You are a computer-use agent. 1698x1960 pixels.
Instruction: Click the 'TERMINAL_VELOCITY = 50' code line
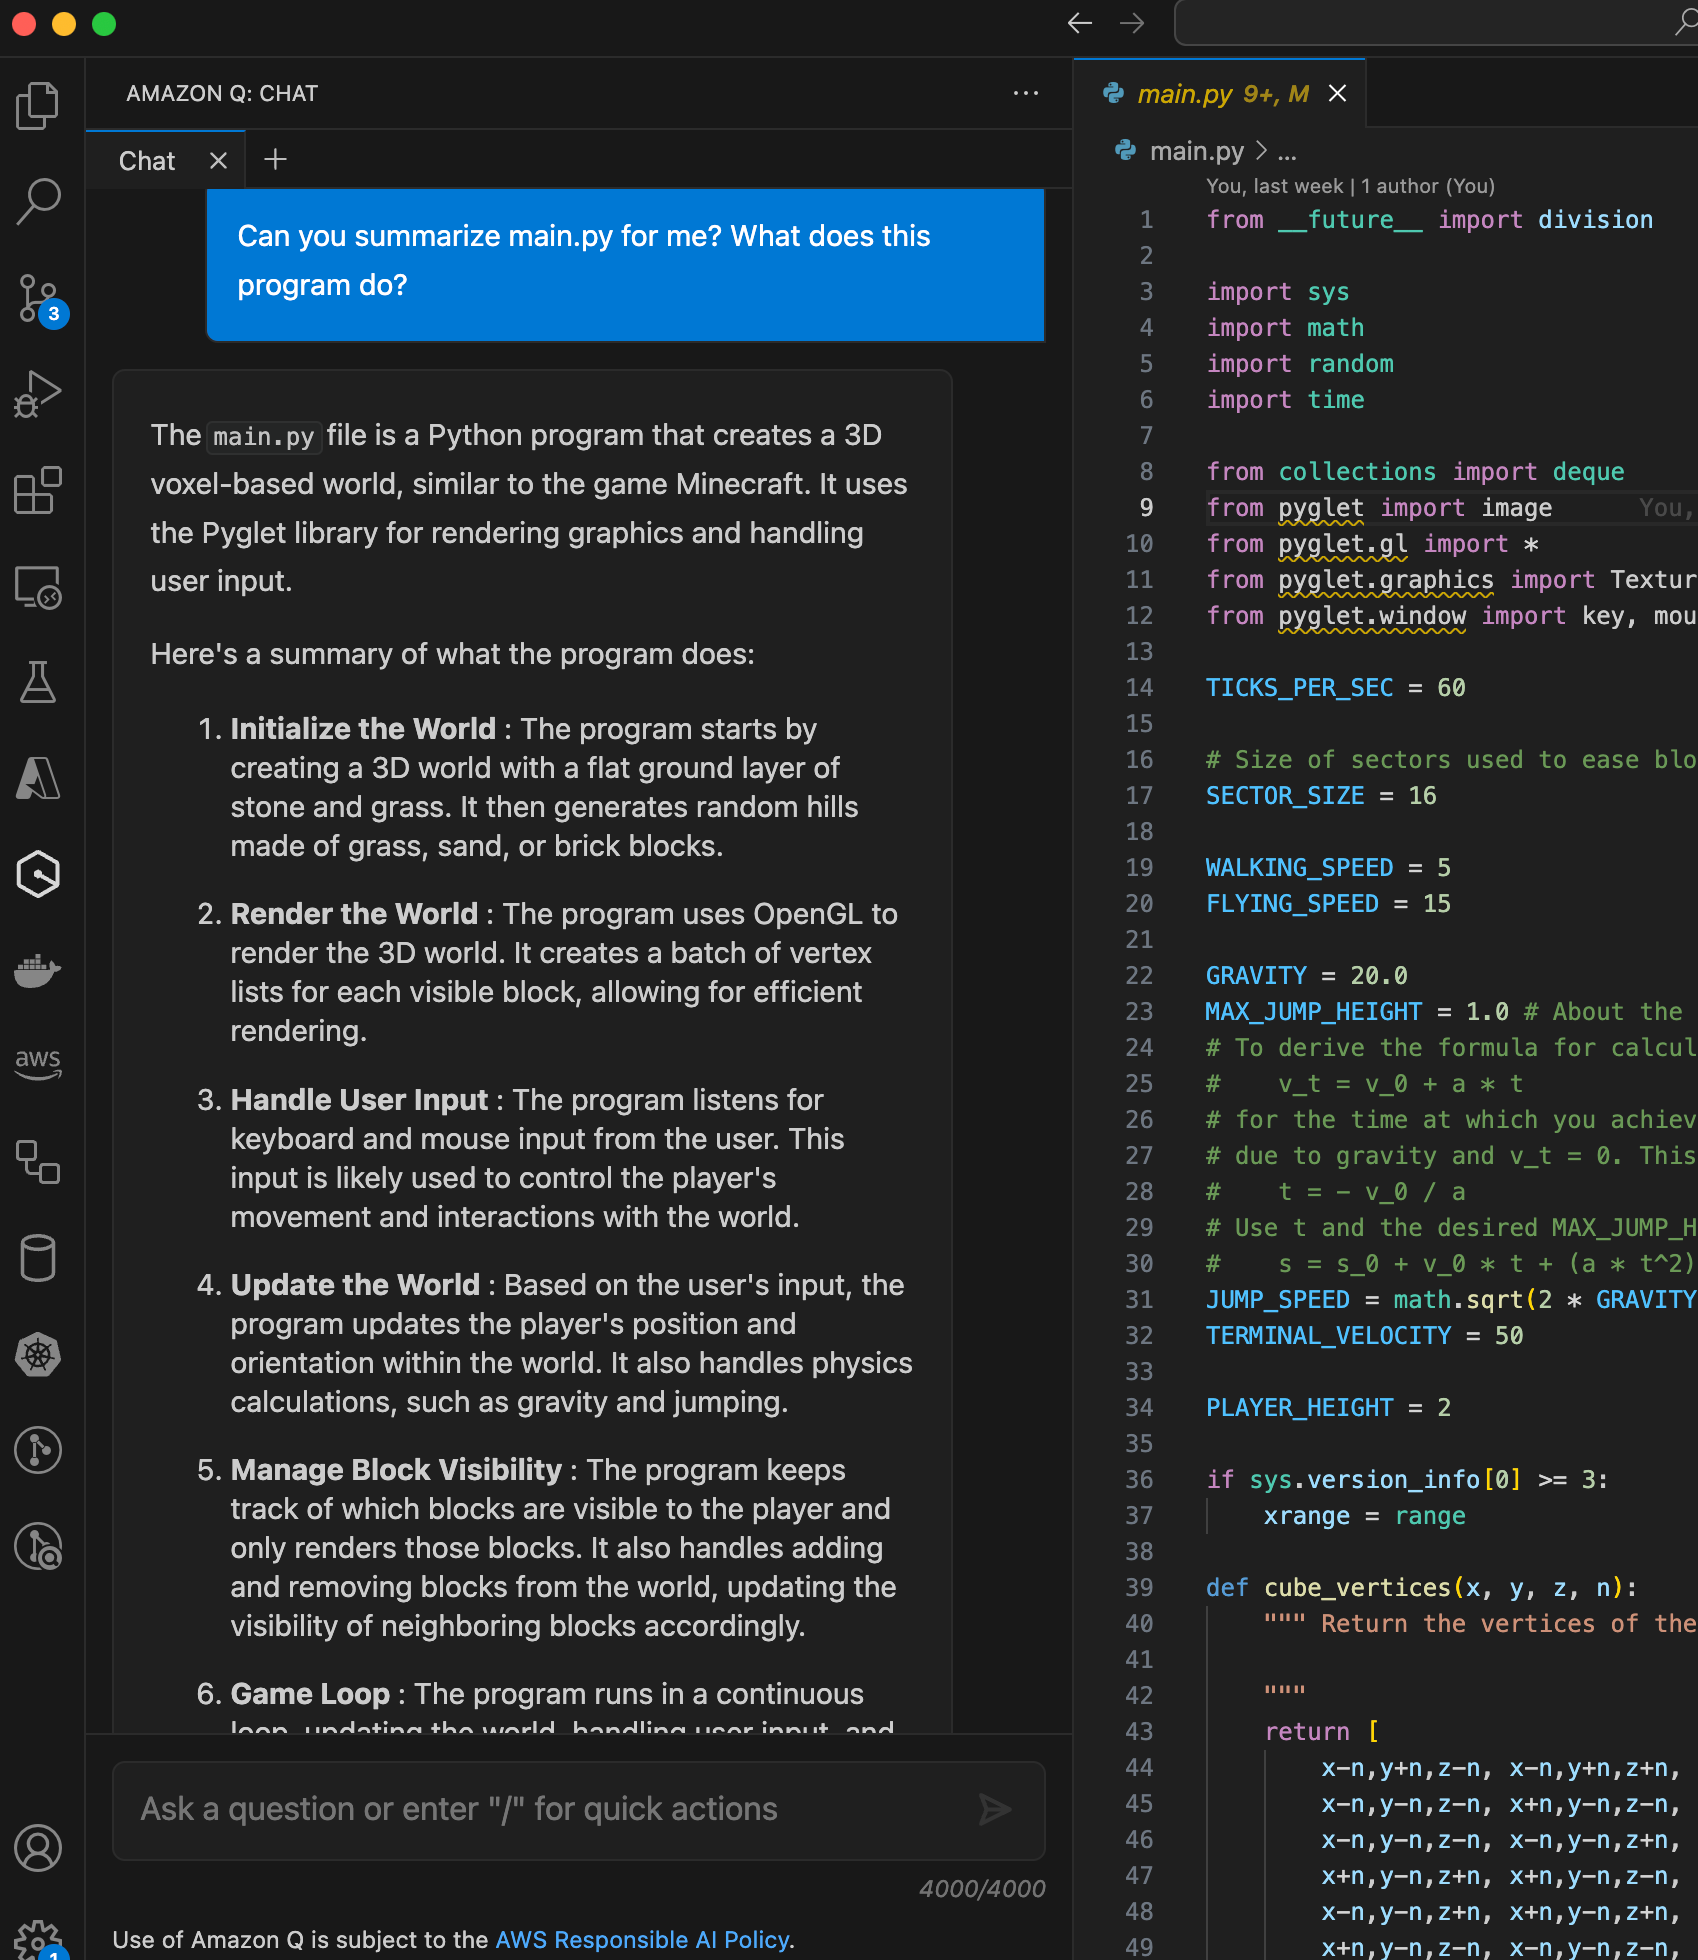1364,1336
